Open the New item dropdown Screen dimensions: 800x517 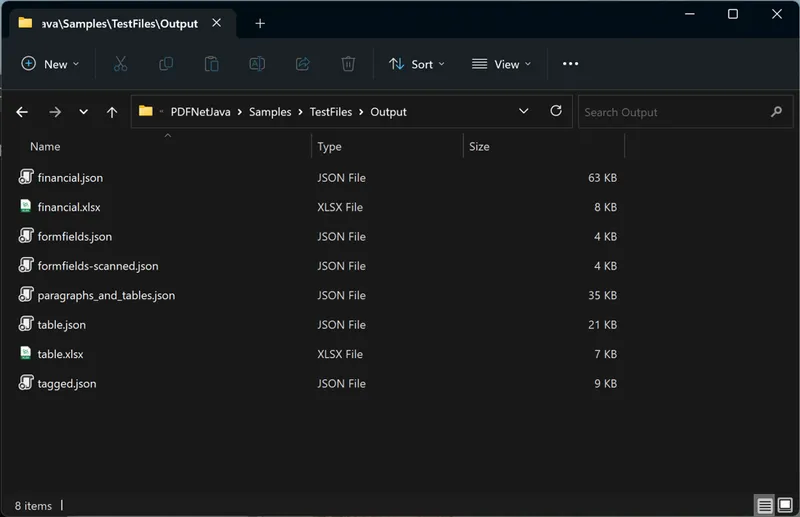point(50,64)
